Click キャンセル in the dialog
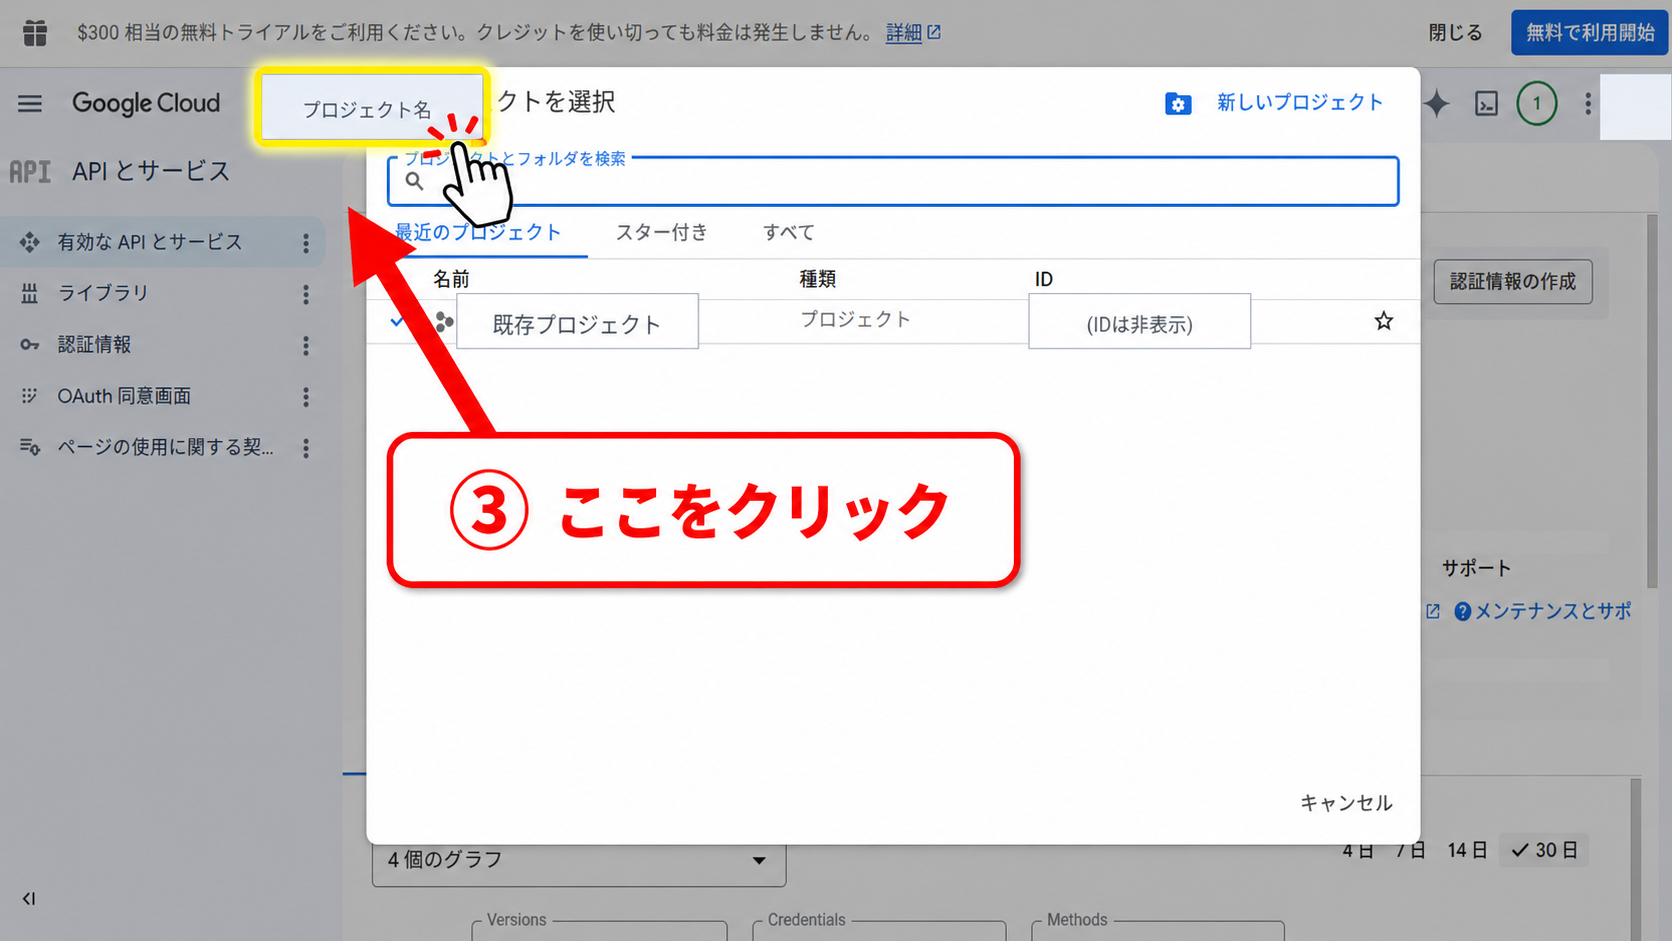1672x941 pixels. [1346, 803]
